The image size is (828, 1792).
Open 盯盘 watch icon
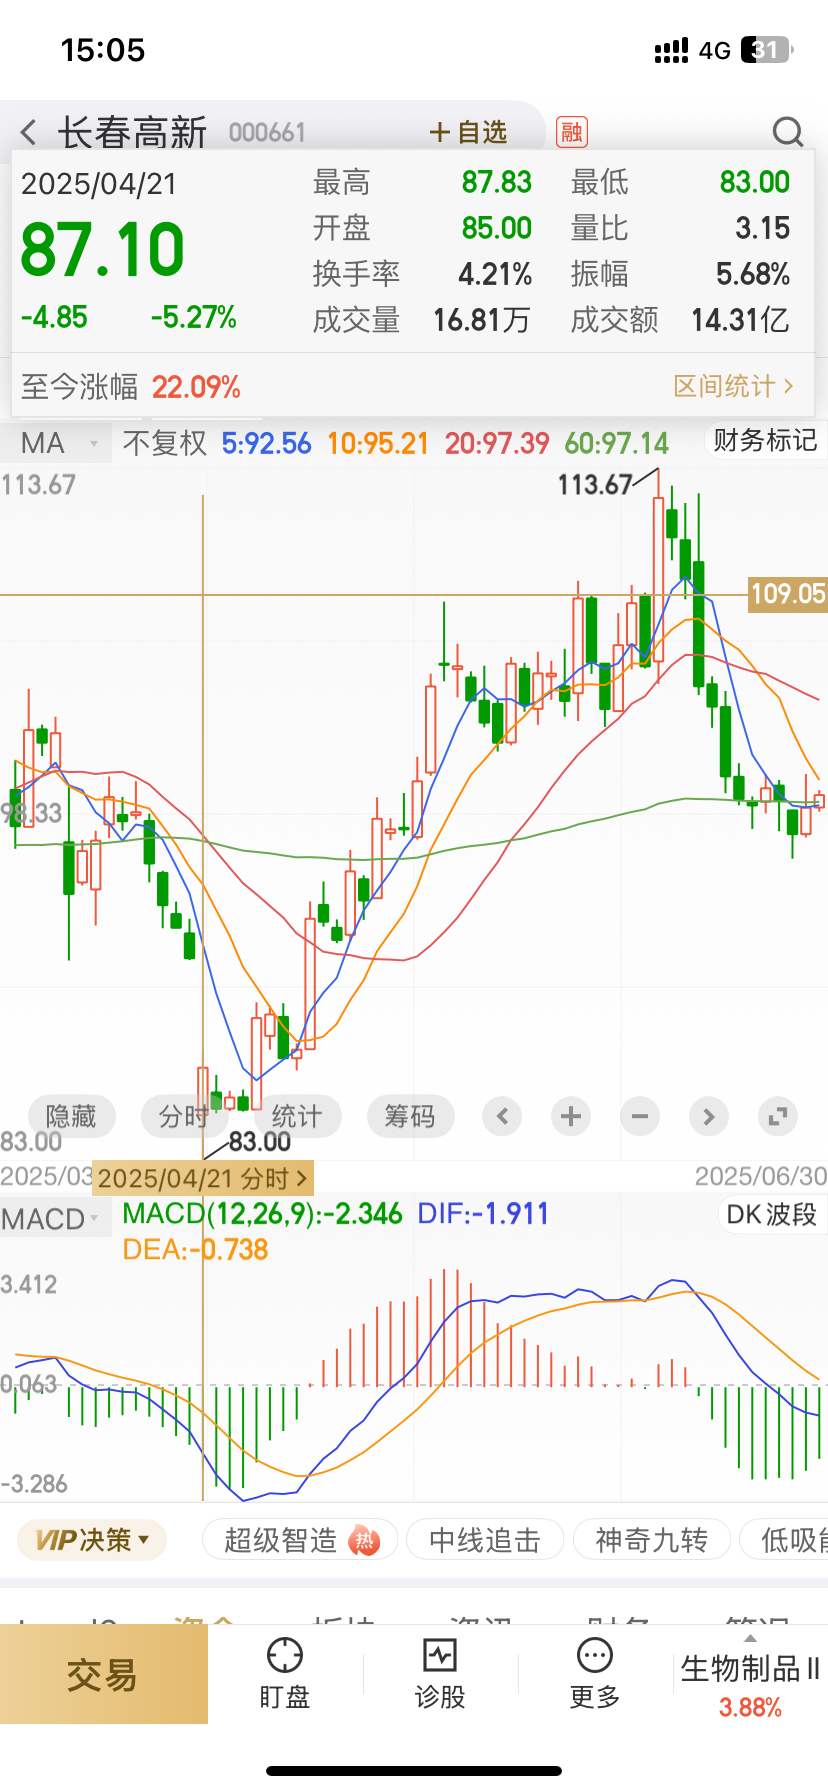[285, 1674]
